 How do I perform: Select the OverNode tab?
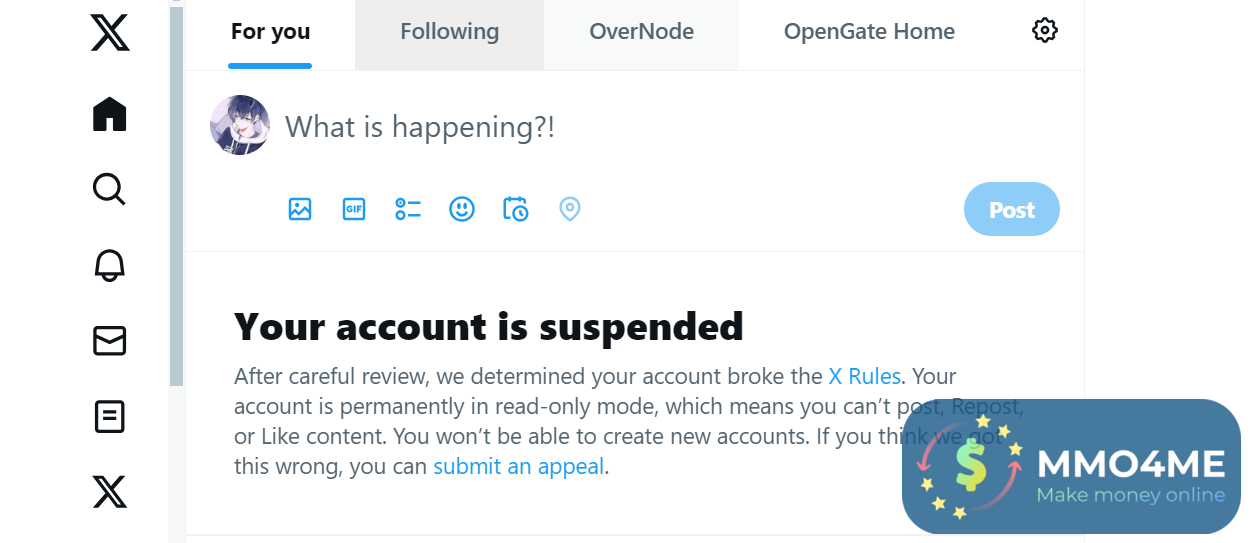pos(641,32)
